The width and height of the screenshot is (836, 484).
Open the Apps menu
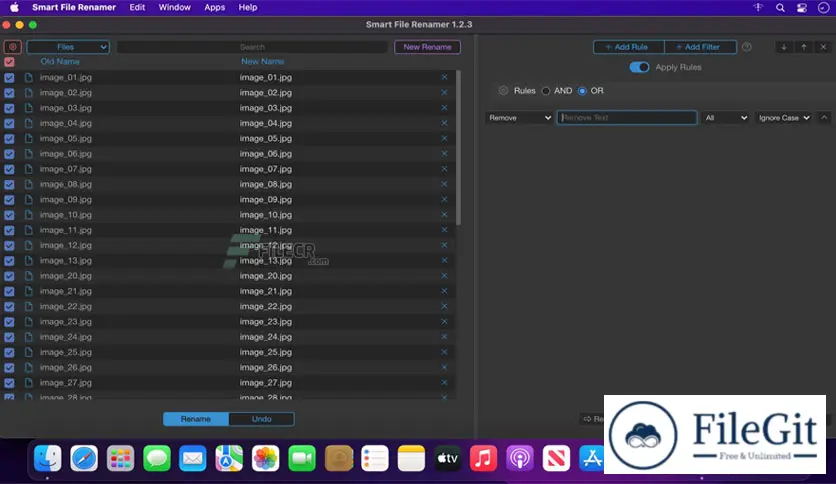click(214, 7)
